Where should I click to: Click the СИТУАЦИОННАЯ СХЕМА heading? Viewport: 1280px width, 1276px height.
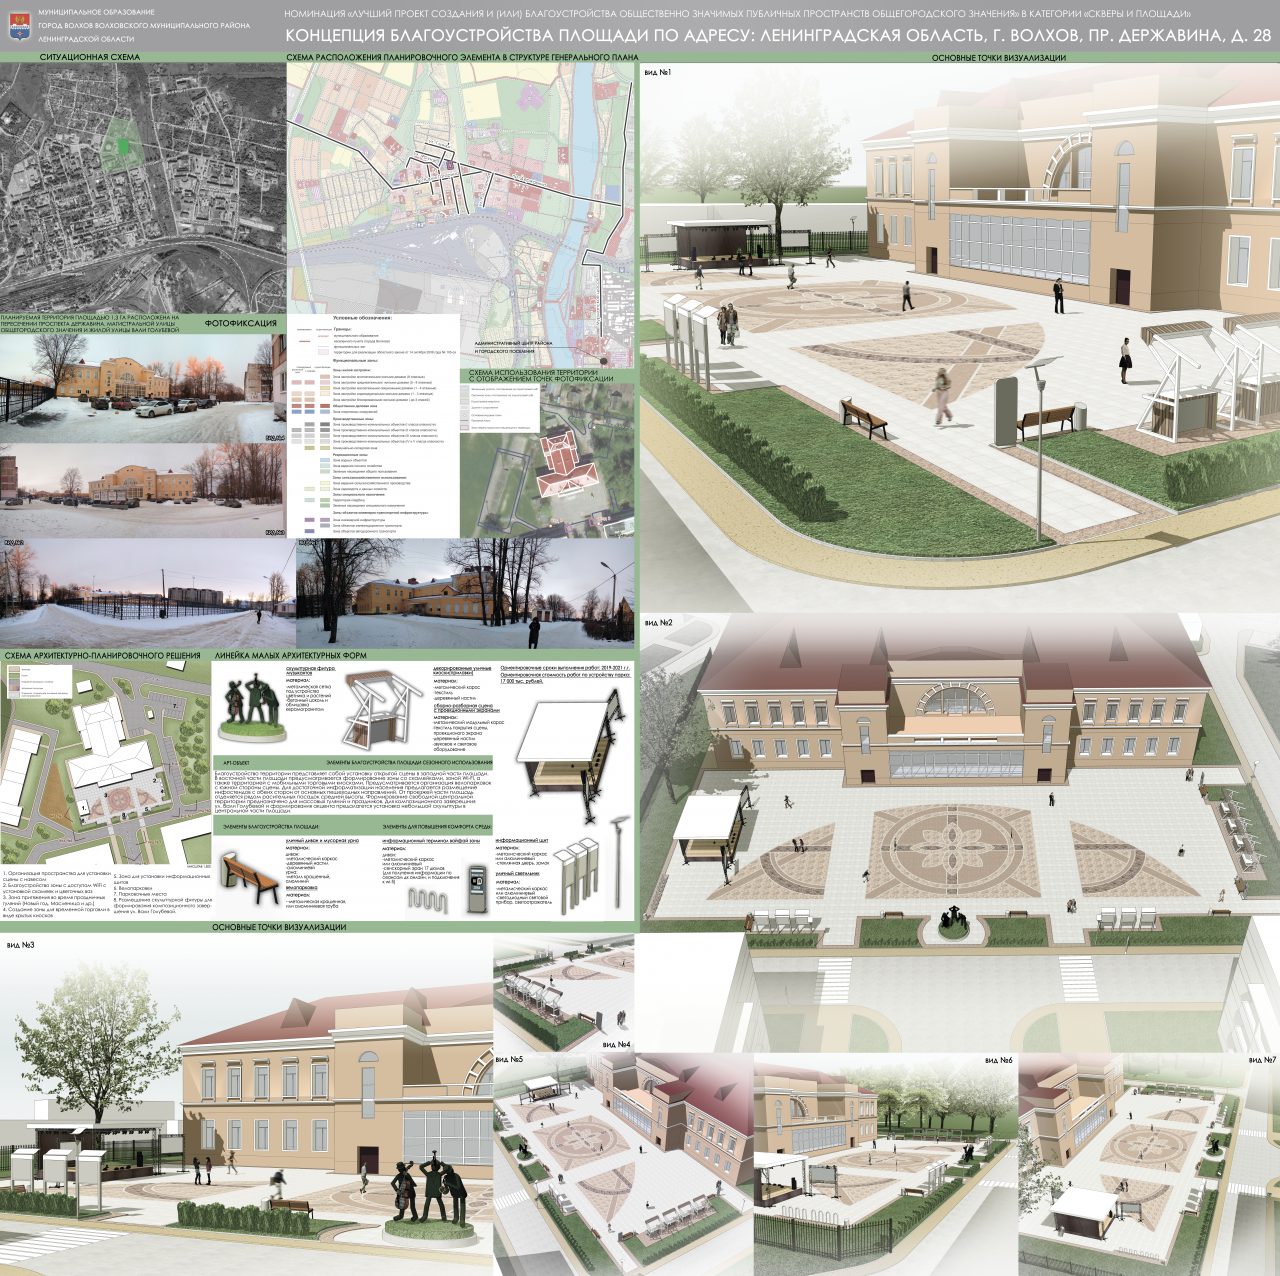tap(89, 59)
